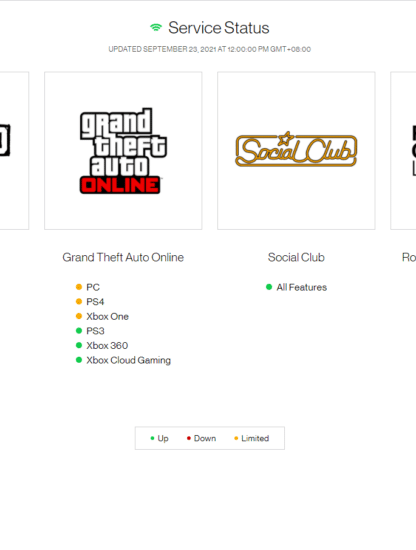Click the Service Status heading

(219, 28)
